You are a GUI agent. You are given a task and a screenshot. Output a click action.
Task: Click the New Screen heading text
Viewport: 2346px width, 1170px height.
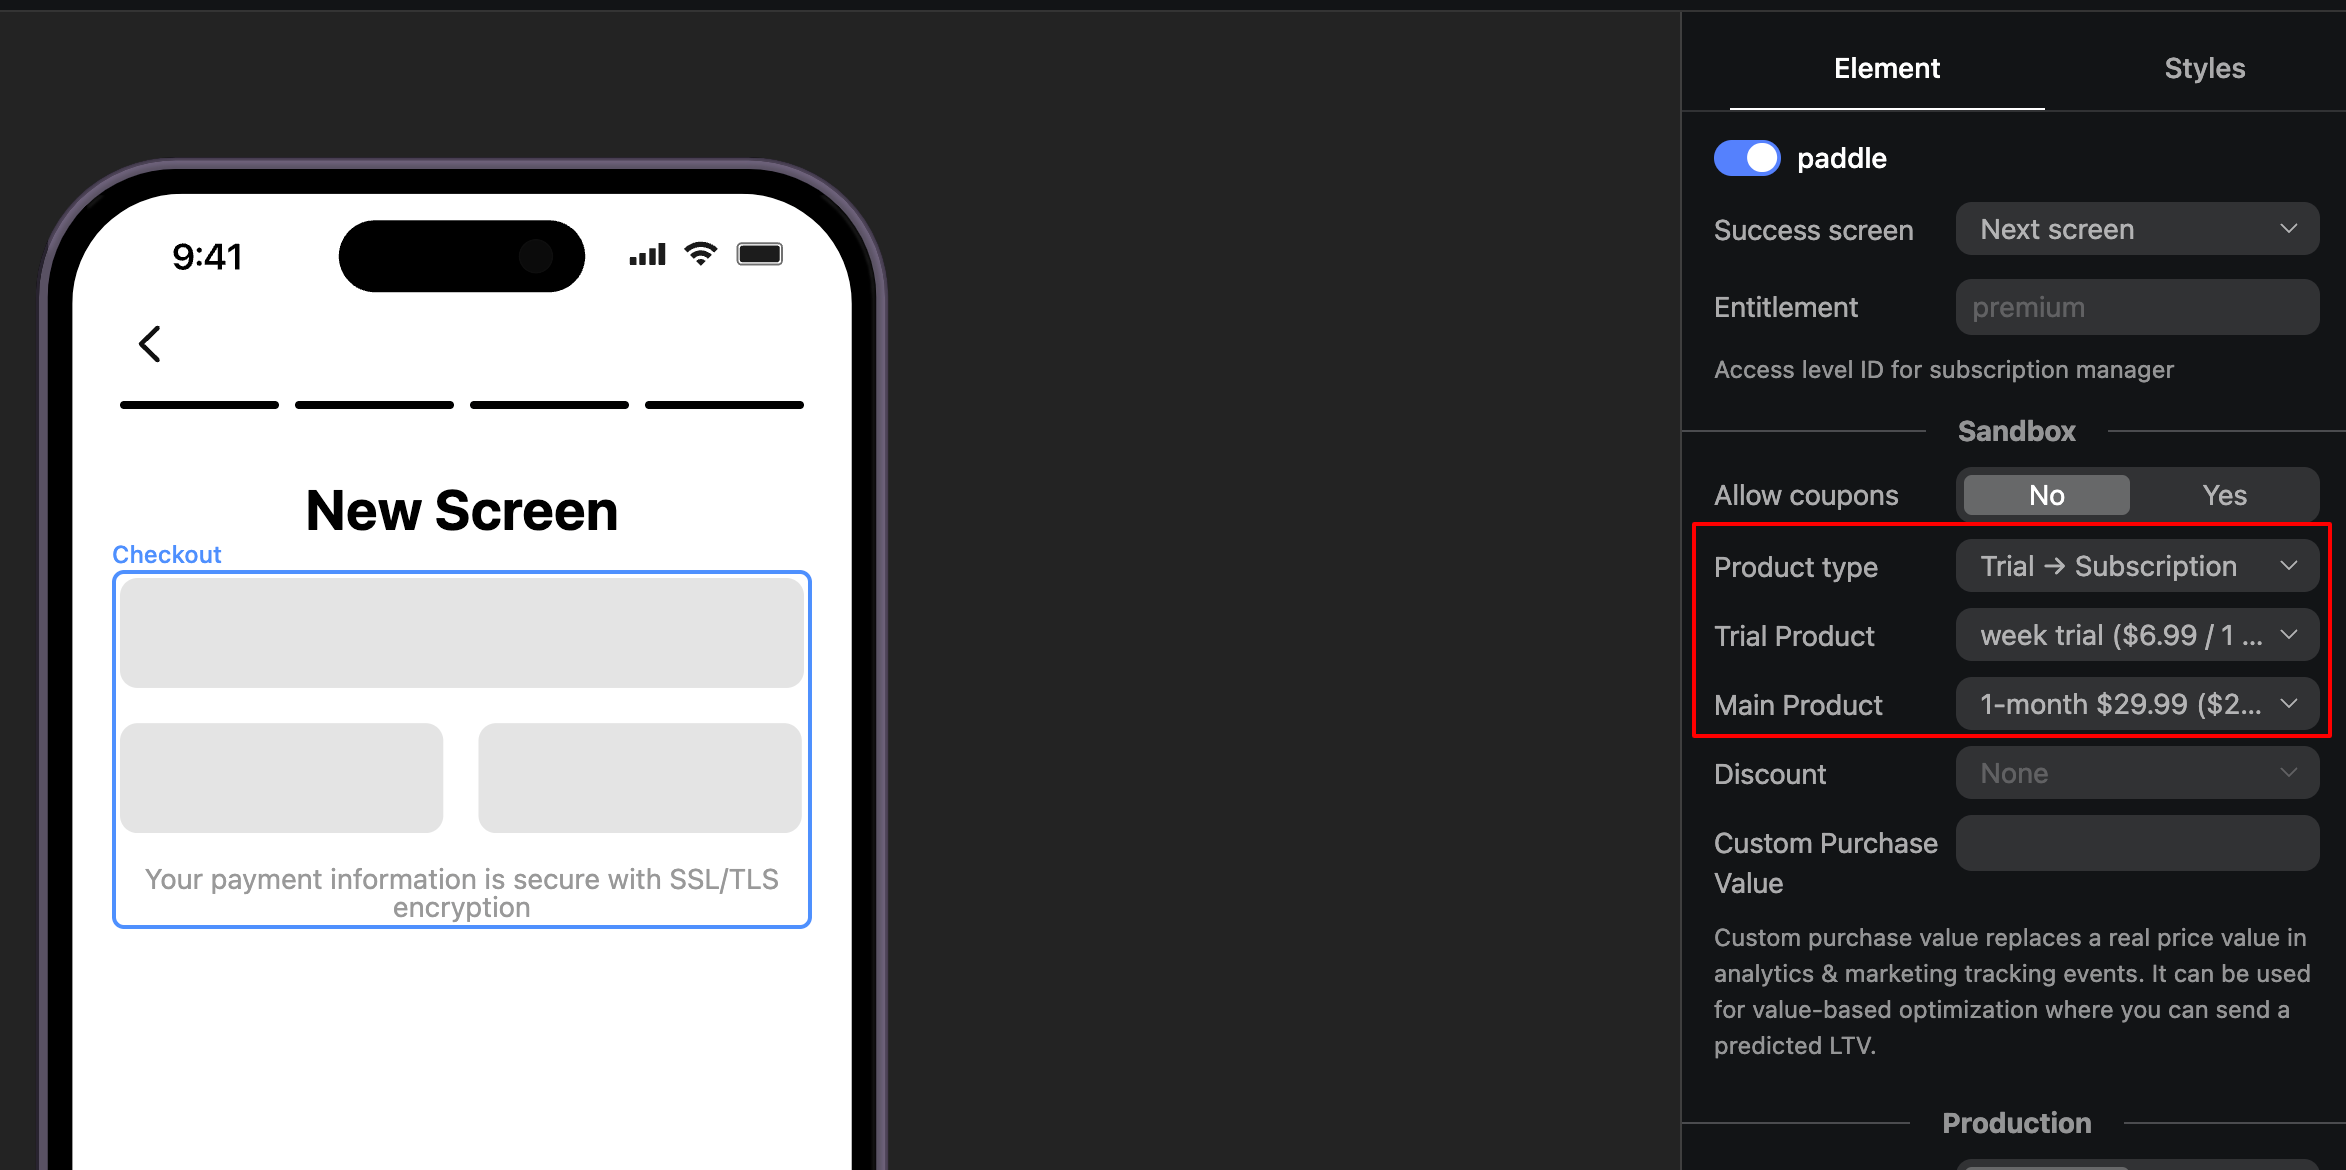(x=462, y=511)
